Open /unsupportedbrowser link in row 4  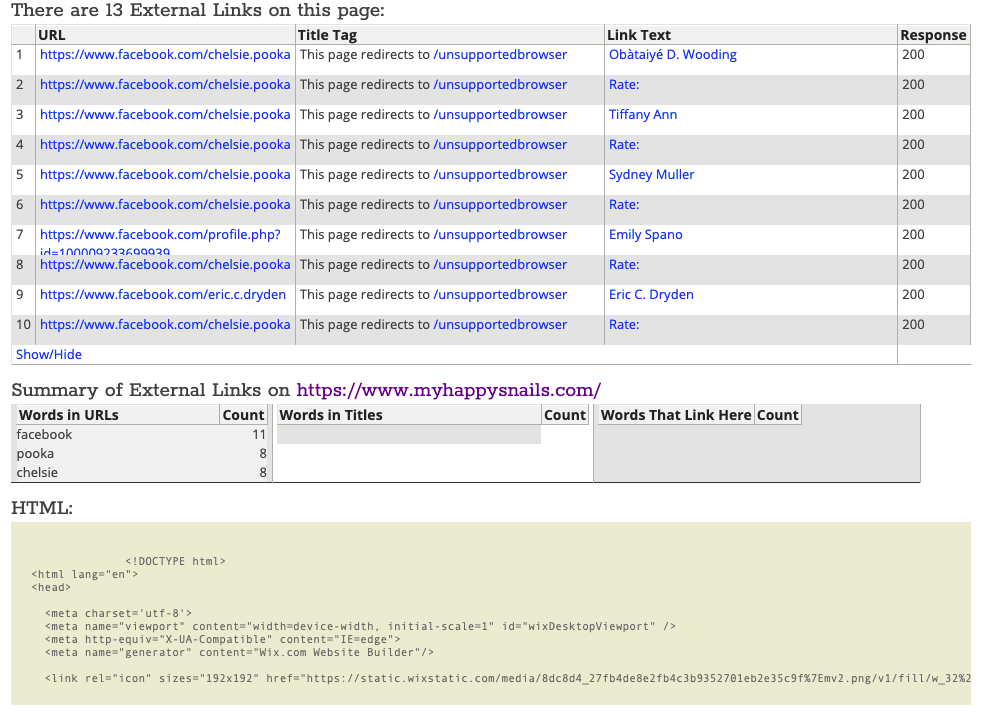[x=500, y=145]
